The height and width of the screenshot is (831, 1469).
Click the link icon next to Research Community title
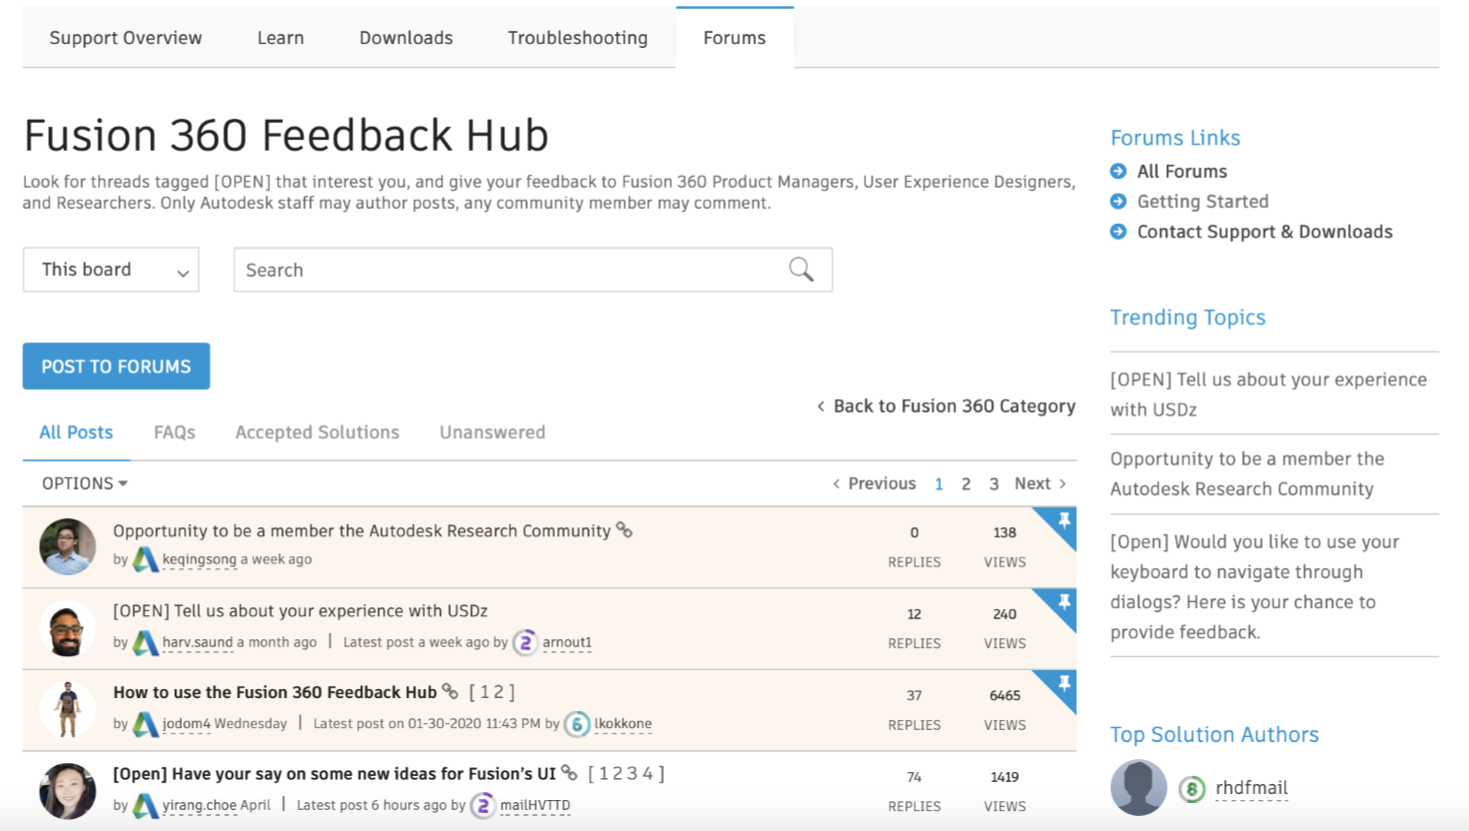[x=624, y=531]
